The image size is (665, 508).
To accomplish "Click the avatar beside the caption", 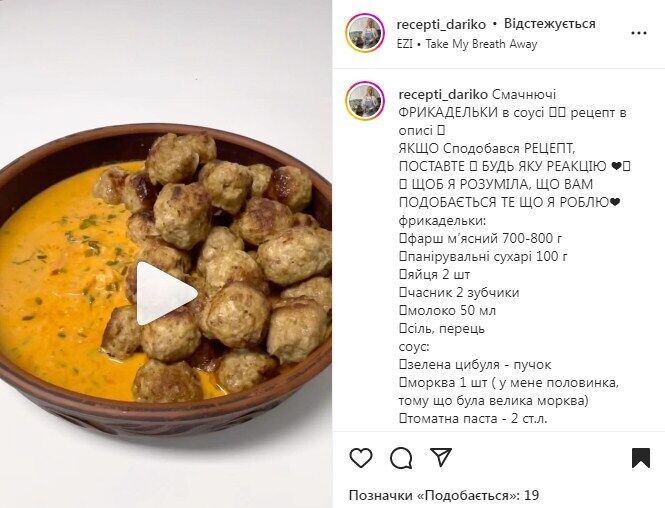I will pyautogui.click(x=365, y=101).
